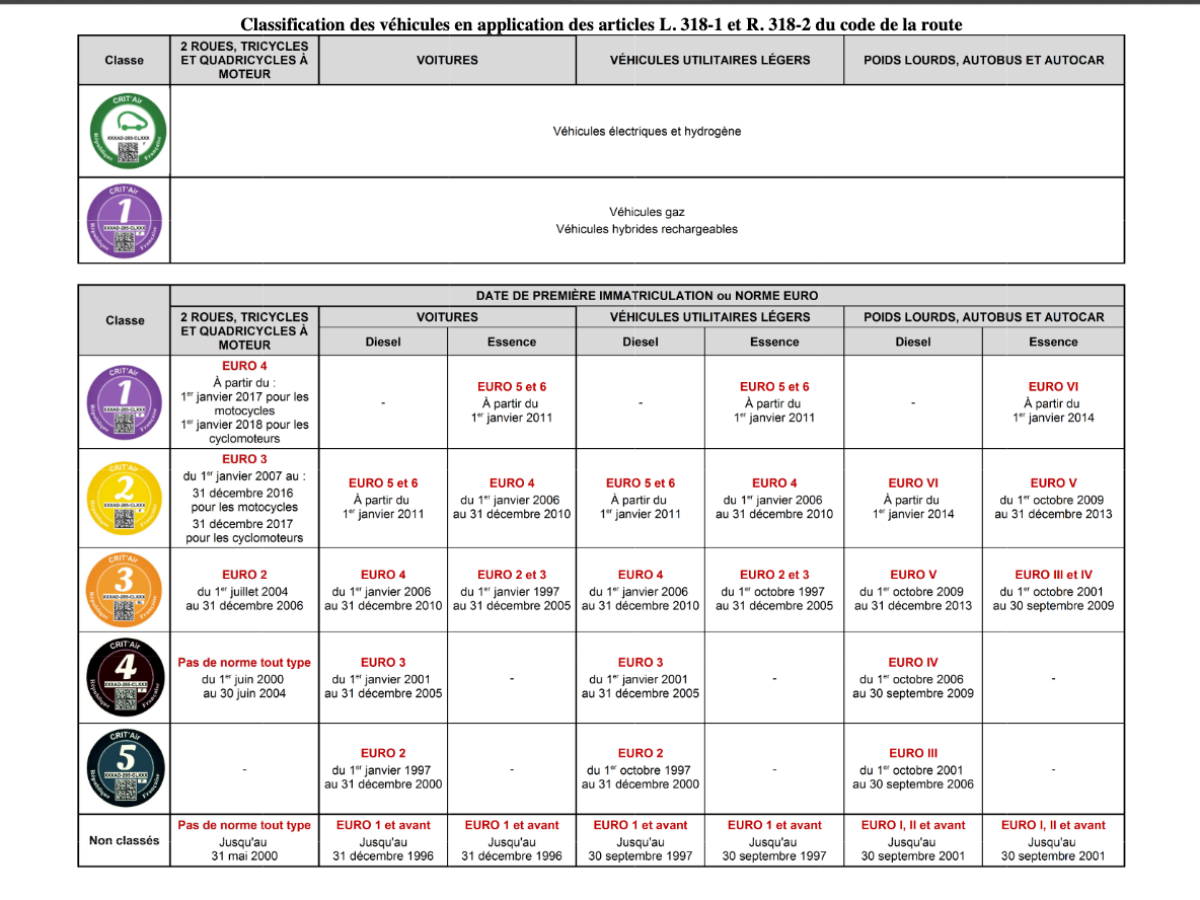Select the 'Essence' subheader under POIDS LOURDS
The height and width of the screenshot is (900, 1200).
tap(1053, 342)
